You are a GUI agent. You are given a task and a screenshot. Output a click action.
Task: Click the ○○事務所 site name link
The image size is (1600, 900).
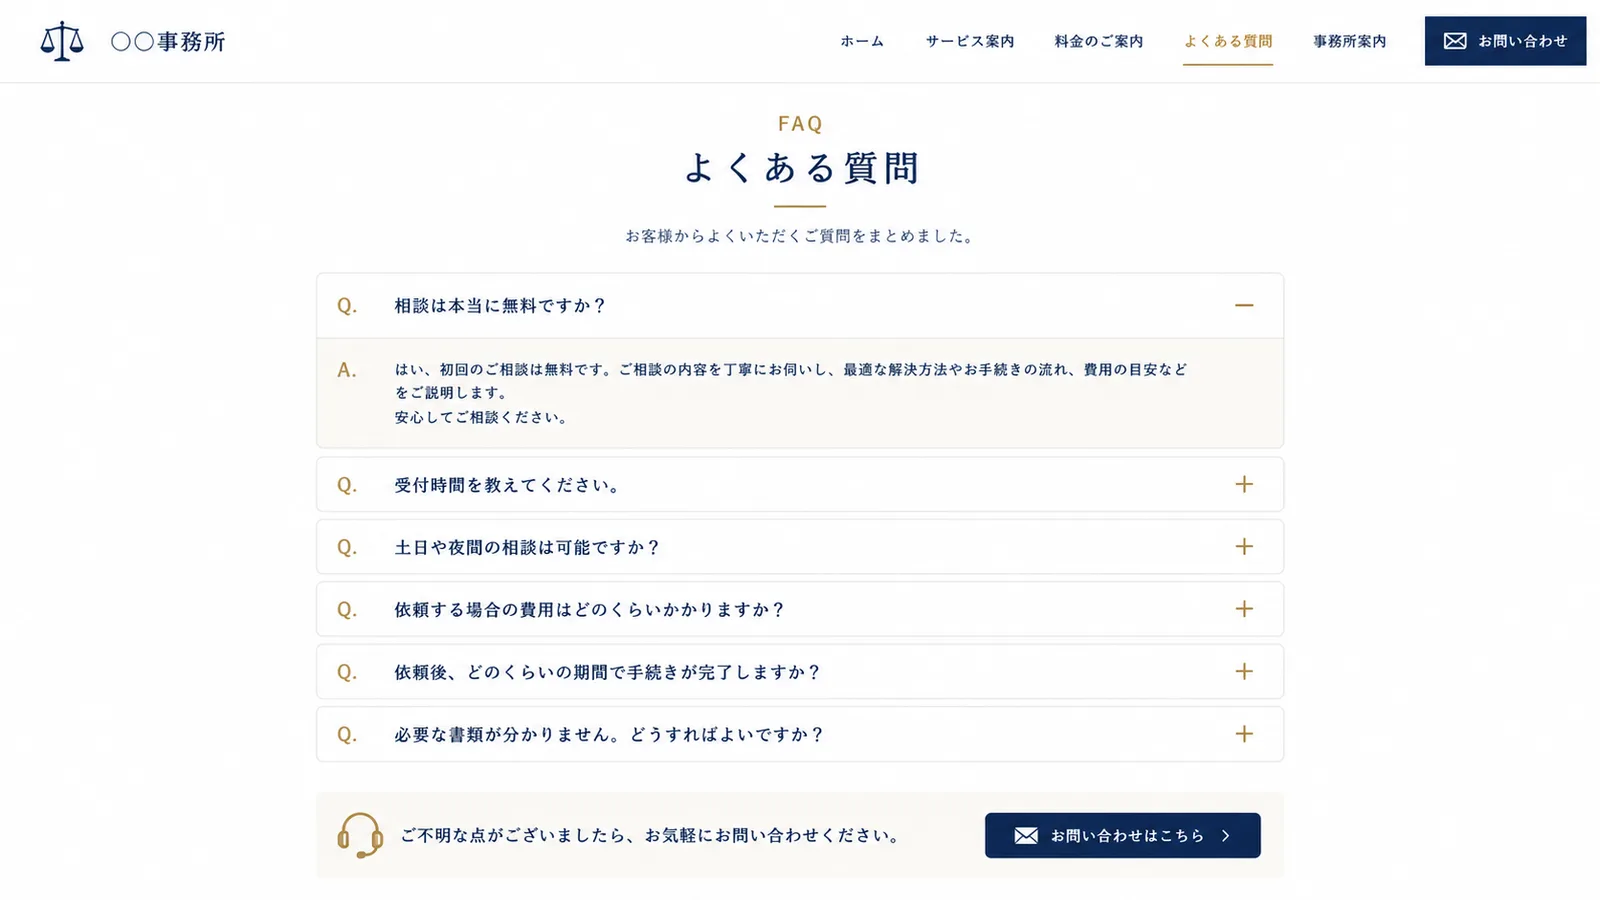168,41
